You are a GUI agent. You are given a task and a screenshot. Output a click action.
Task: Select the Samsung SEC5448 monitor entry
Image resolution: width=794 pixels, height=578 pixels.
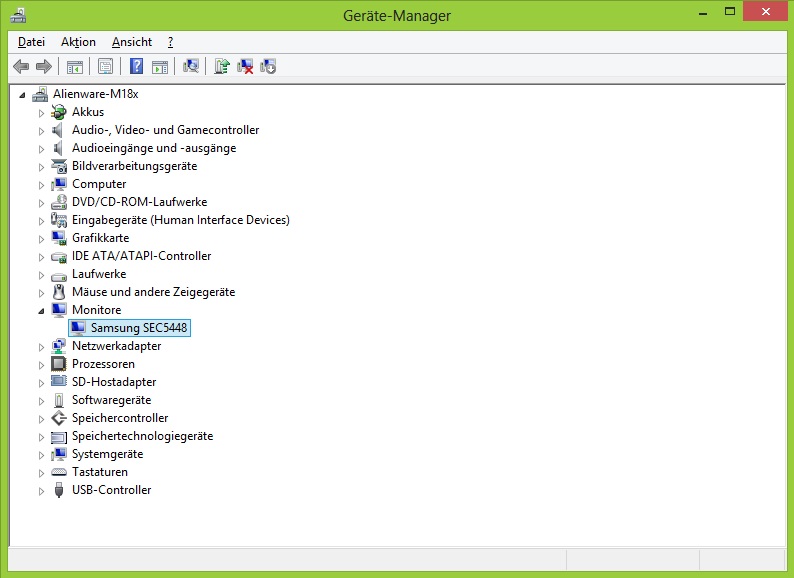pos(139,328)
